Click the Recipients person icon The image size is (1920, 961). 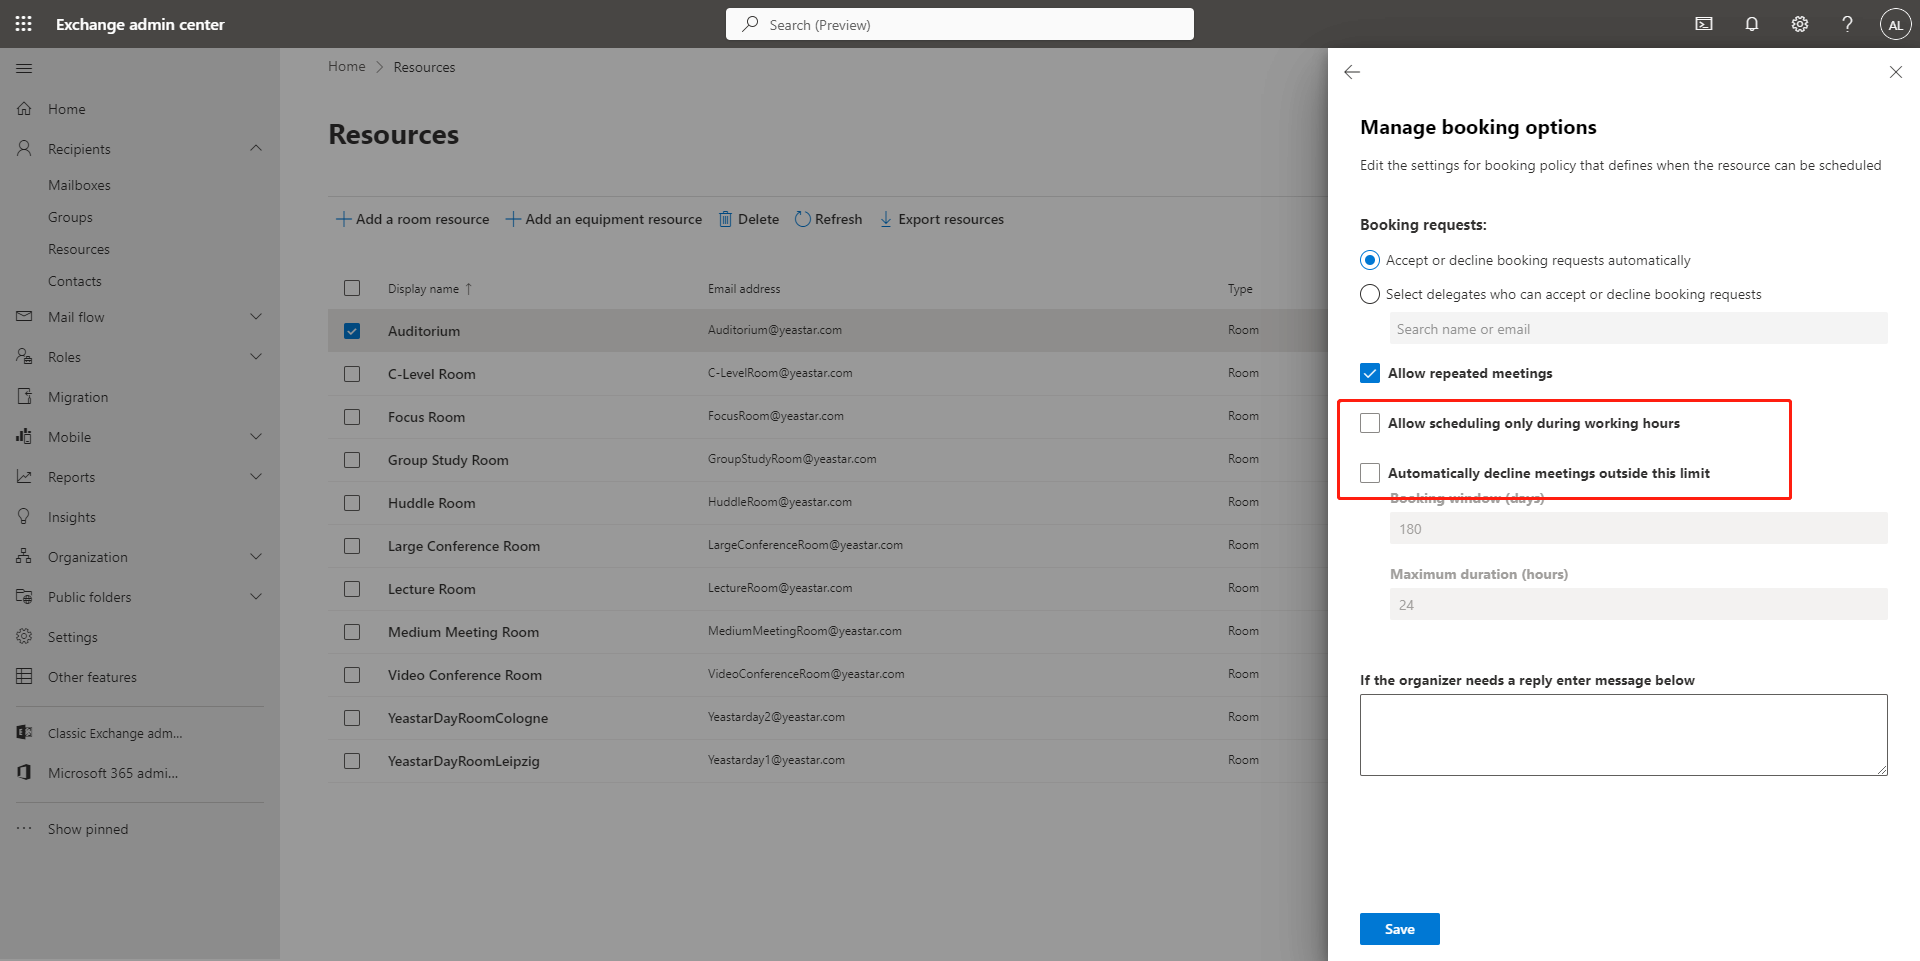tap(24, 148)
